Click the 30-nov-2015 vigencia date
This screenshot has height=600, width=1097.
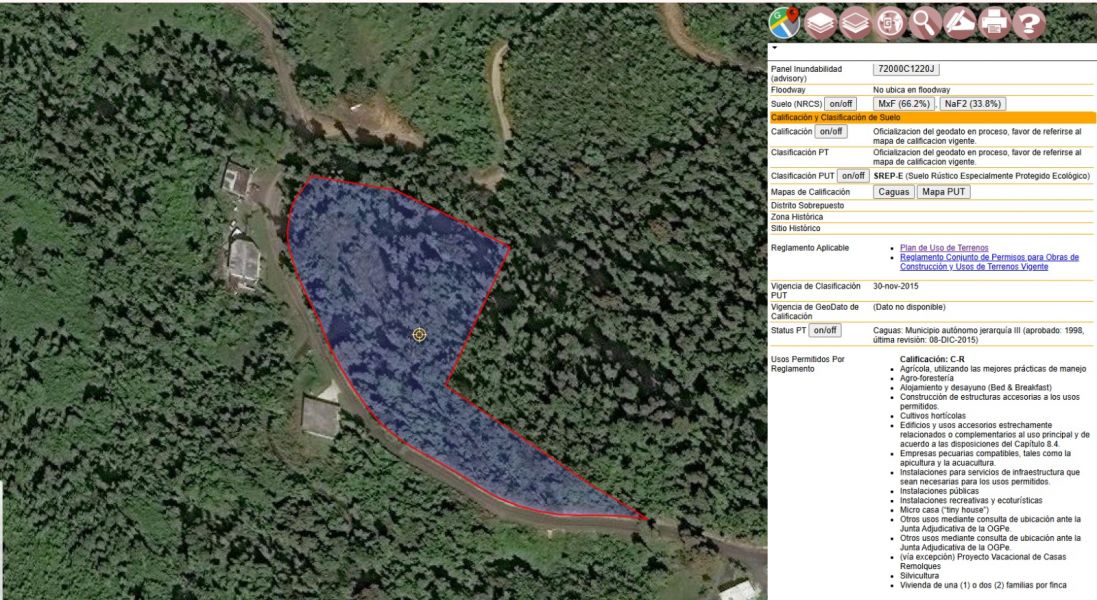tap(896, 286)
